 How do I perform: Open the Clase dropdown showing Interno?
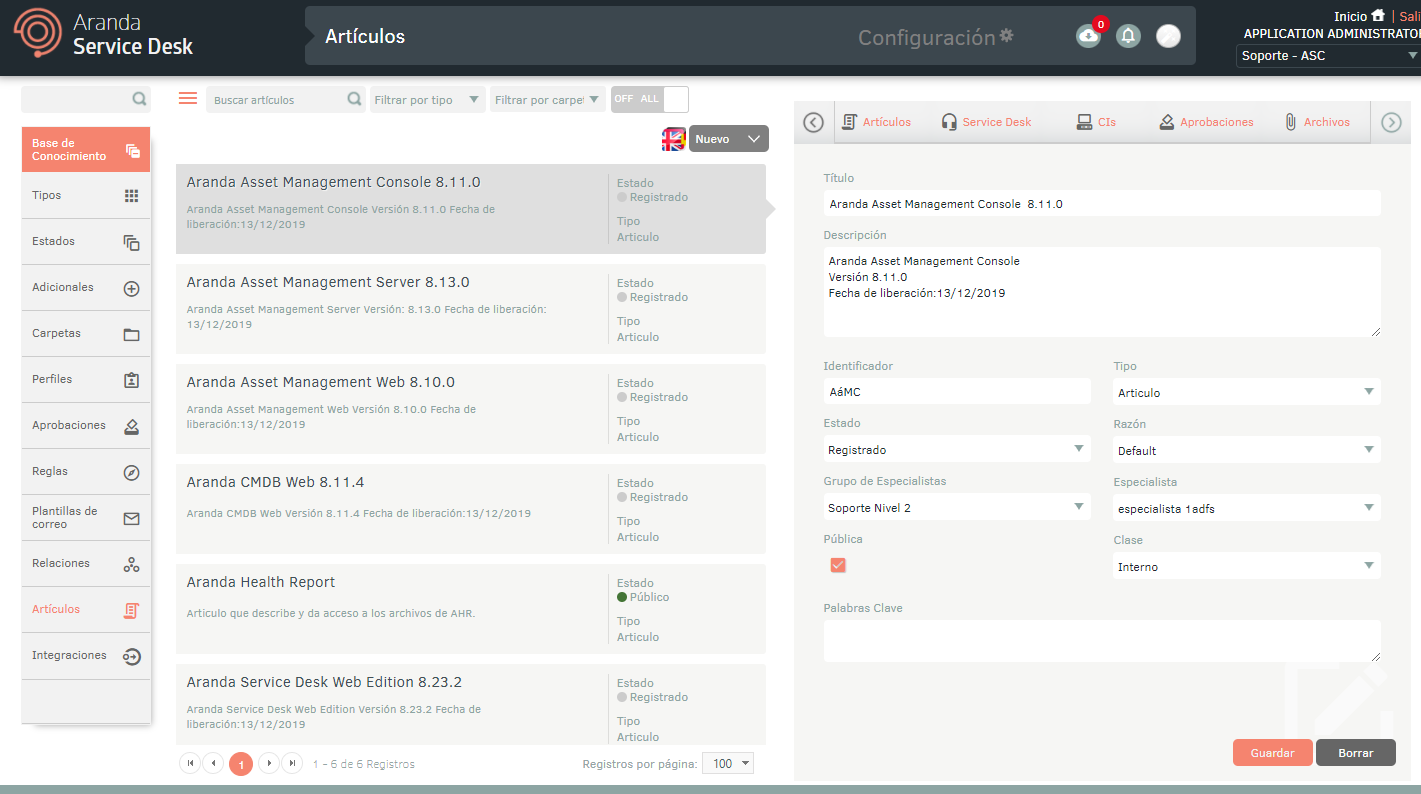(1247, 566)
